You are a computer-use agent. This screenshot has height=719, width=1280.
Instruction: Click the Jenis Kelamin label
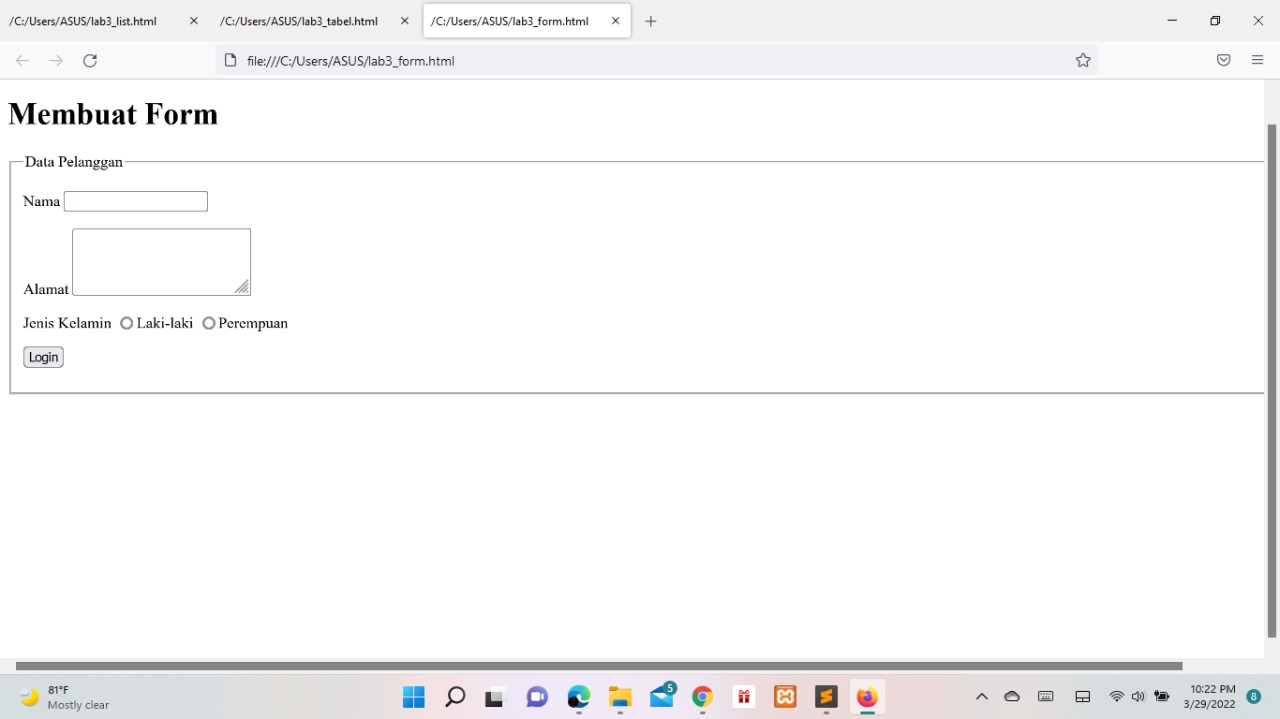tap(67, 323)
